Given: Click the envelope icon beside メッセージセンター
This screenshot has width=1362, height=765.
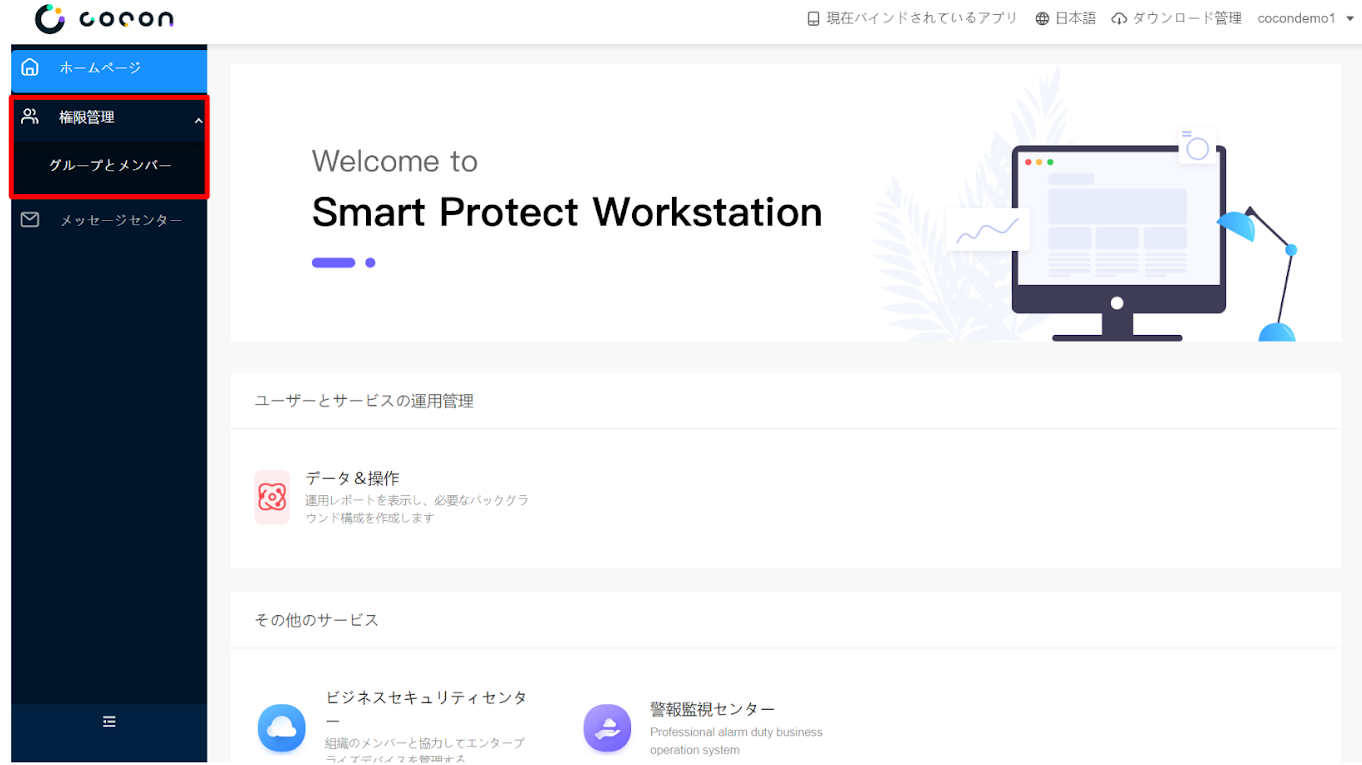Looking at the screenshot, I should 30,219.
